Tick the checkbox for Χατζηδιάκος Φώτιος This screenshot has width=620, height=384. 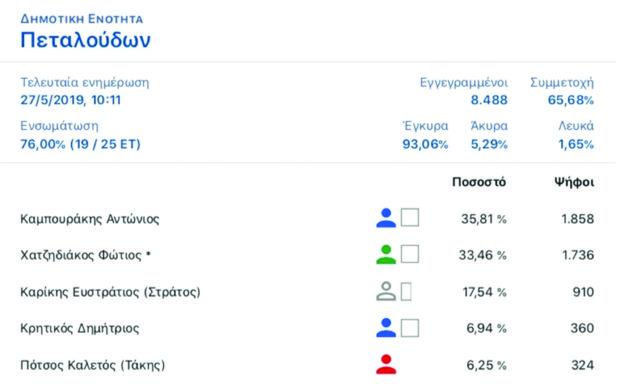click(410, 254)
